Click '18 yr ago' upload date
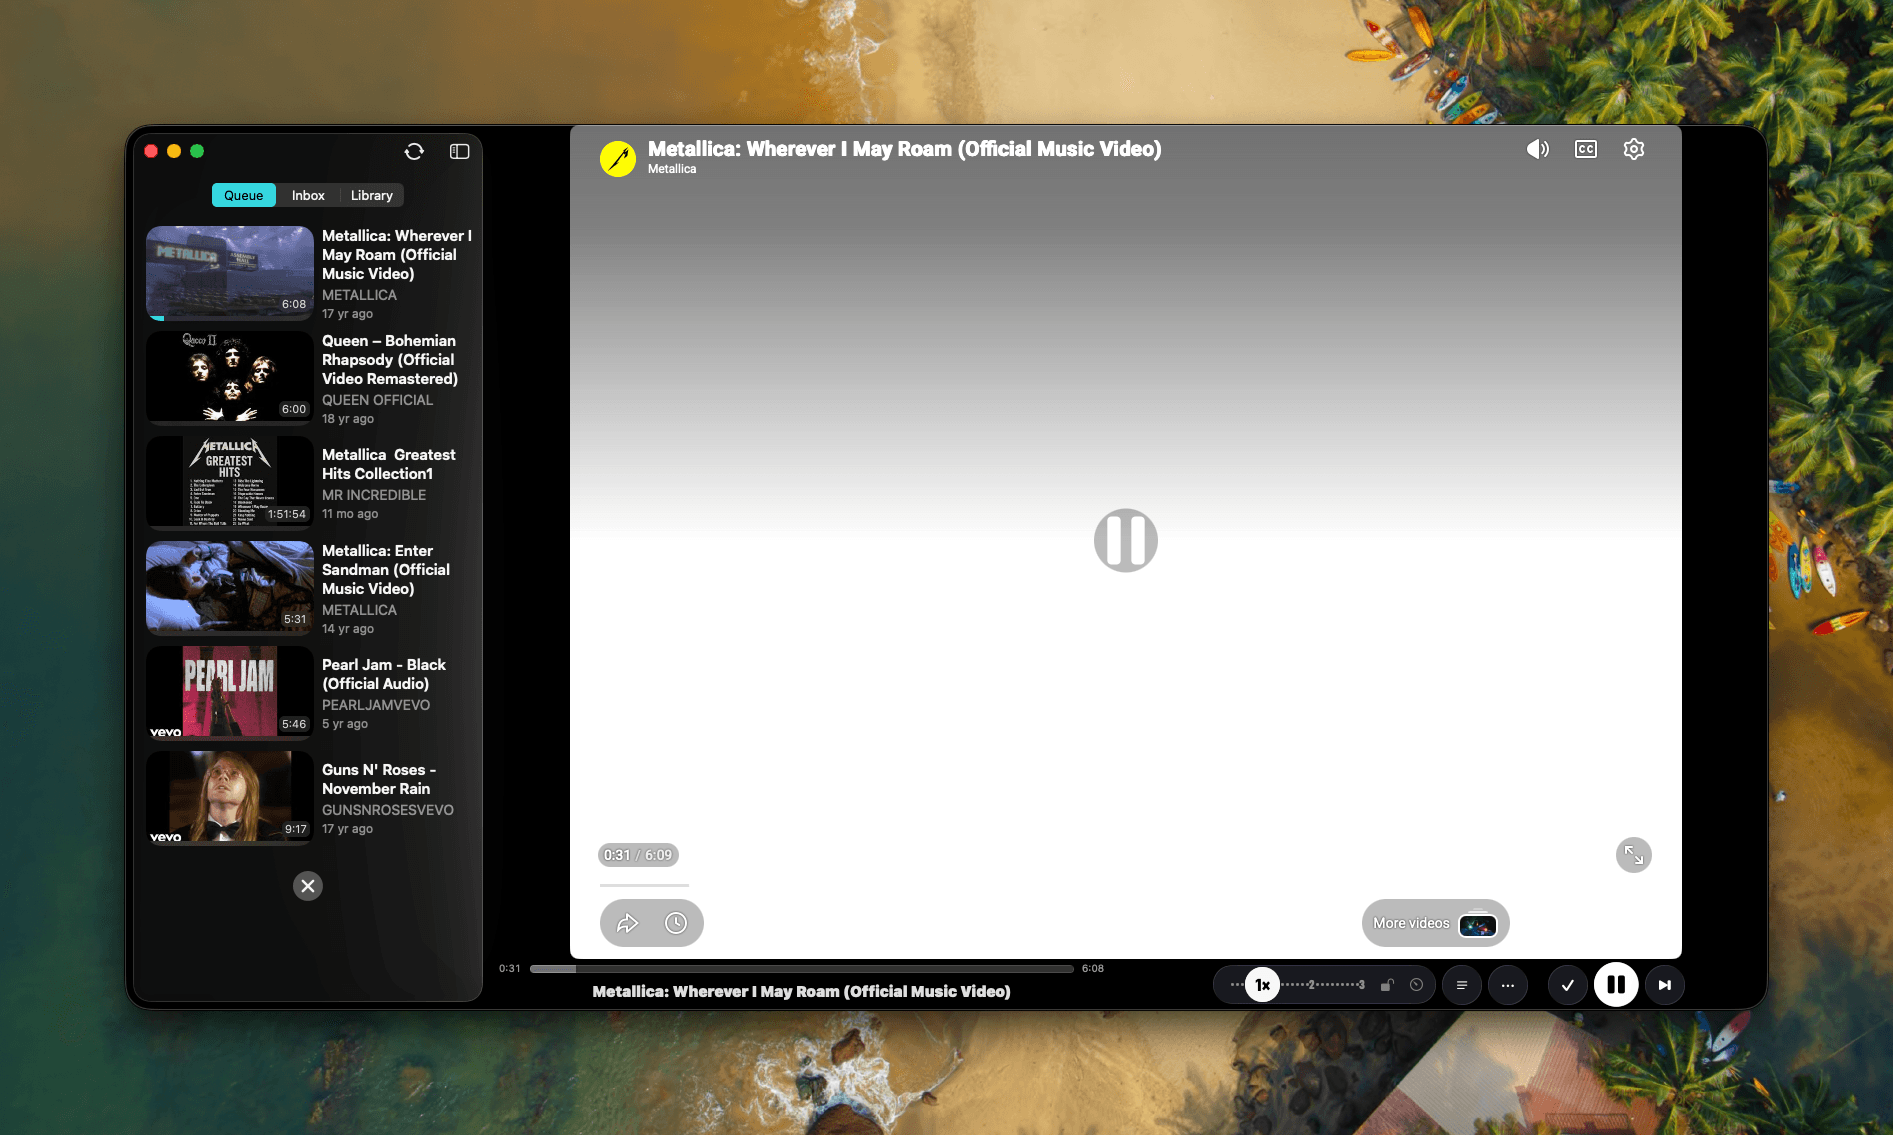Screen dimensions: 1893x1135 348,419
